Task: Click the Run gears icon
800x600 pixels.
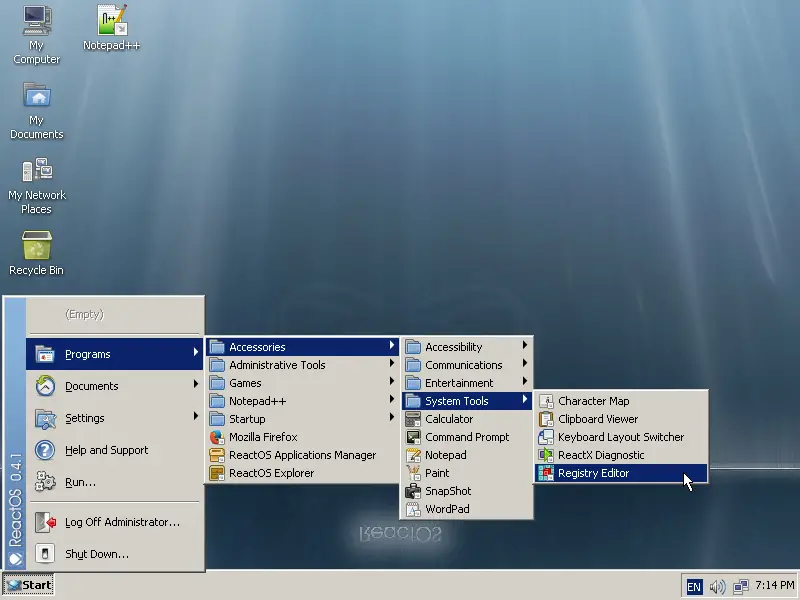Action: [x=45, y=482]
